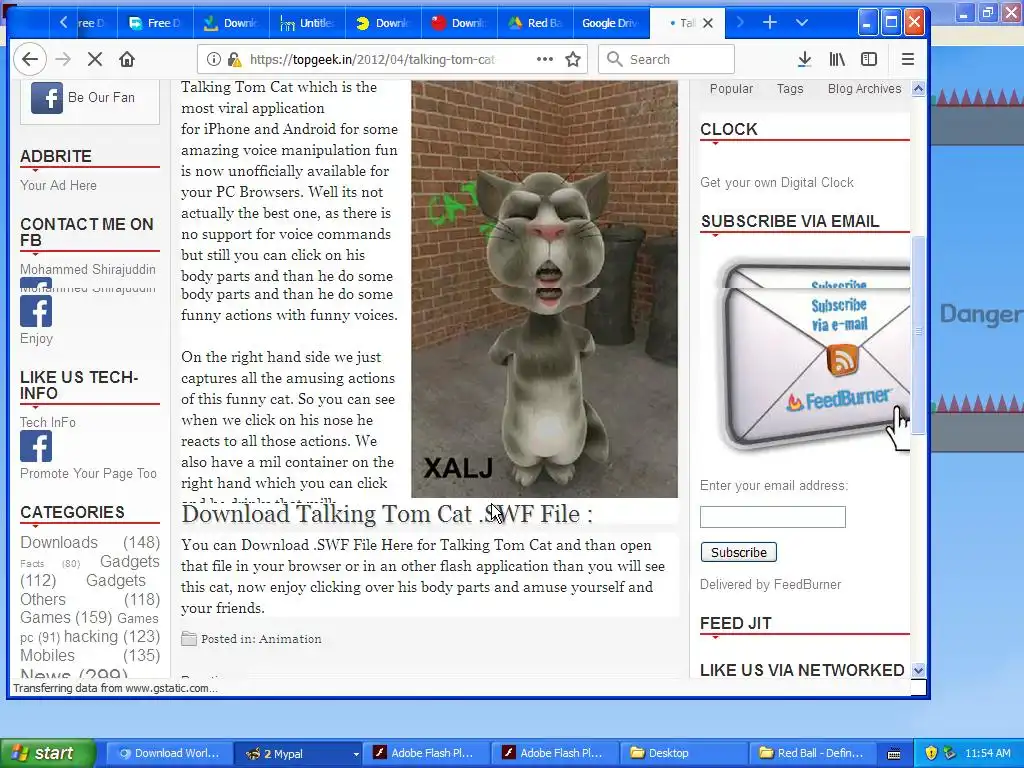Open the library bookmarks icon

[837, 59]
